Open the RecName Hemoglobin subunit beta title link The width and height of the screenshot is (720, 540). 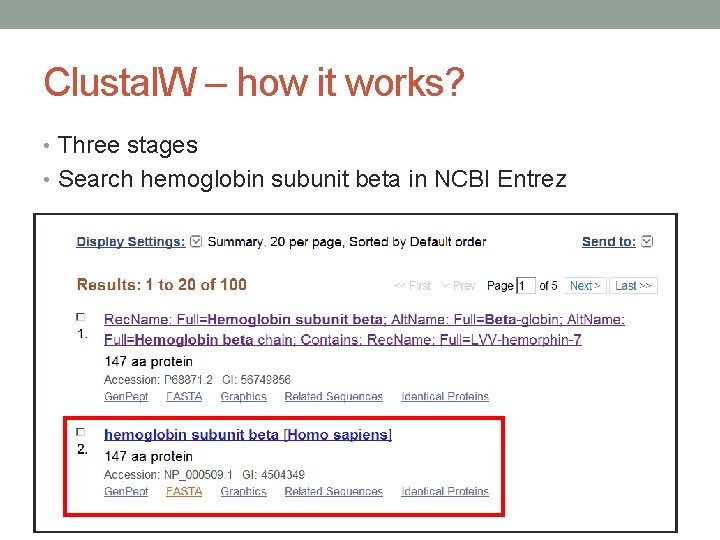pos(364,329)
